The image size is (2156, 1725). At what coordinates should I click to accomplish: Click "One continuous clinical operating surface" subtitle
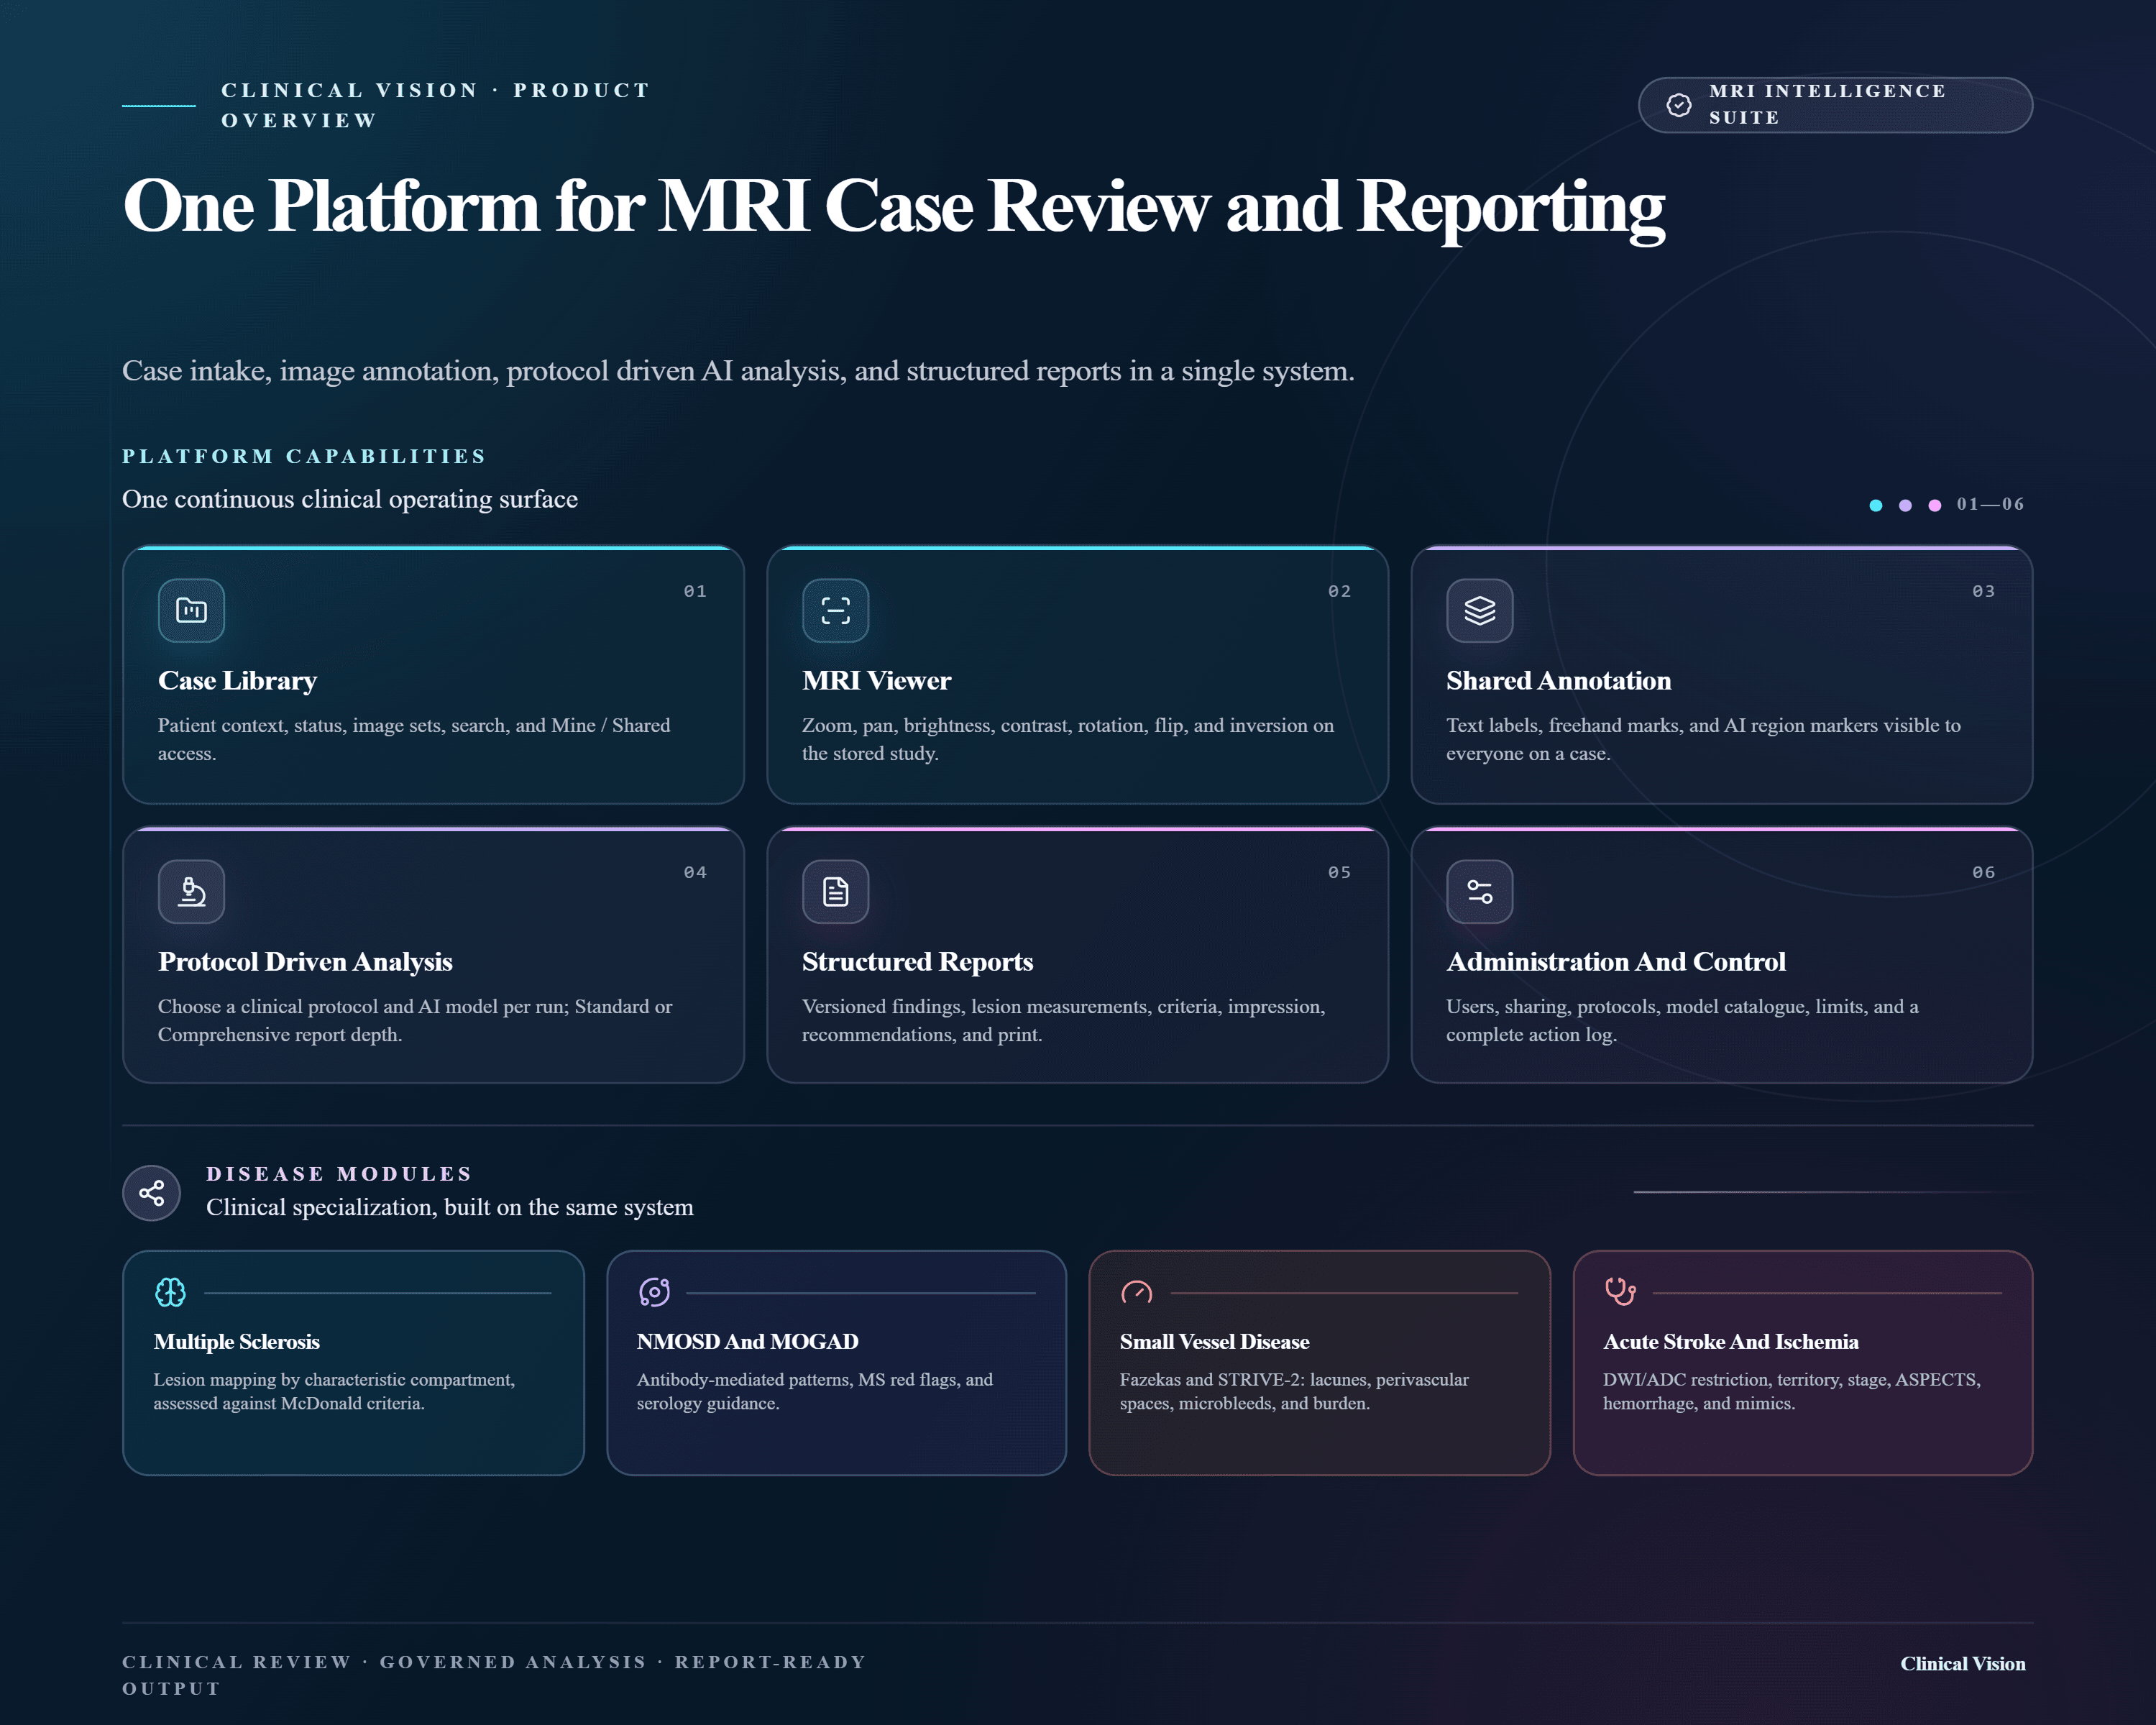click(x=350, y=499)
